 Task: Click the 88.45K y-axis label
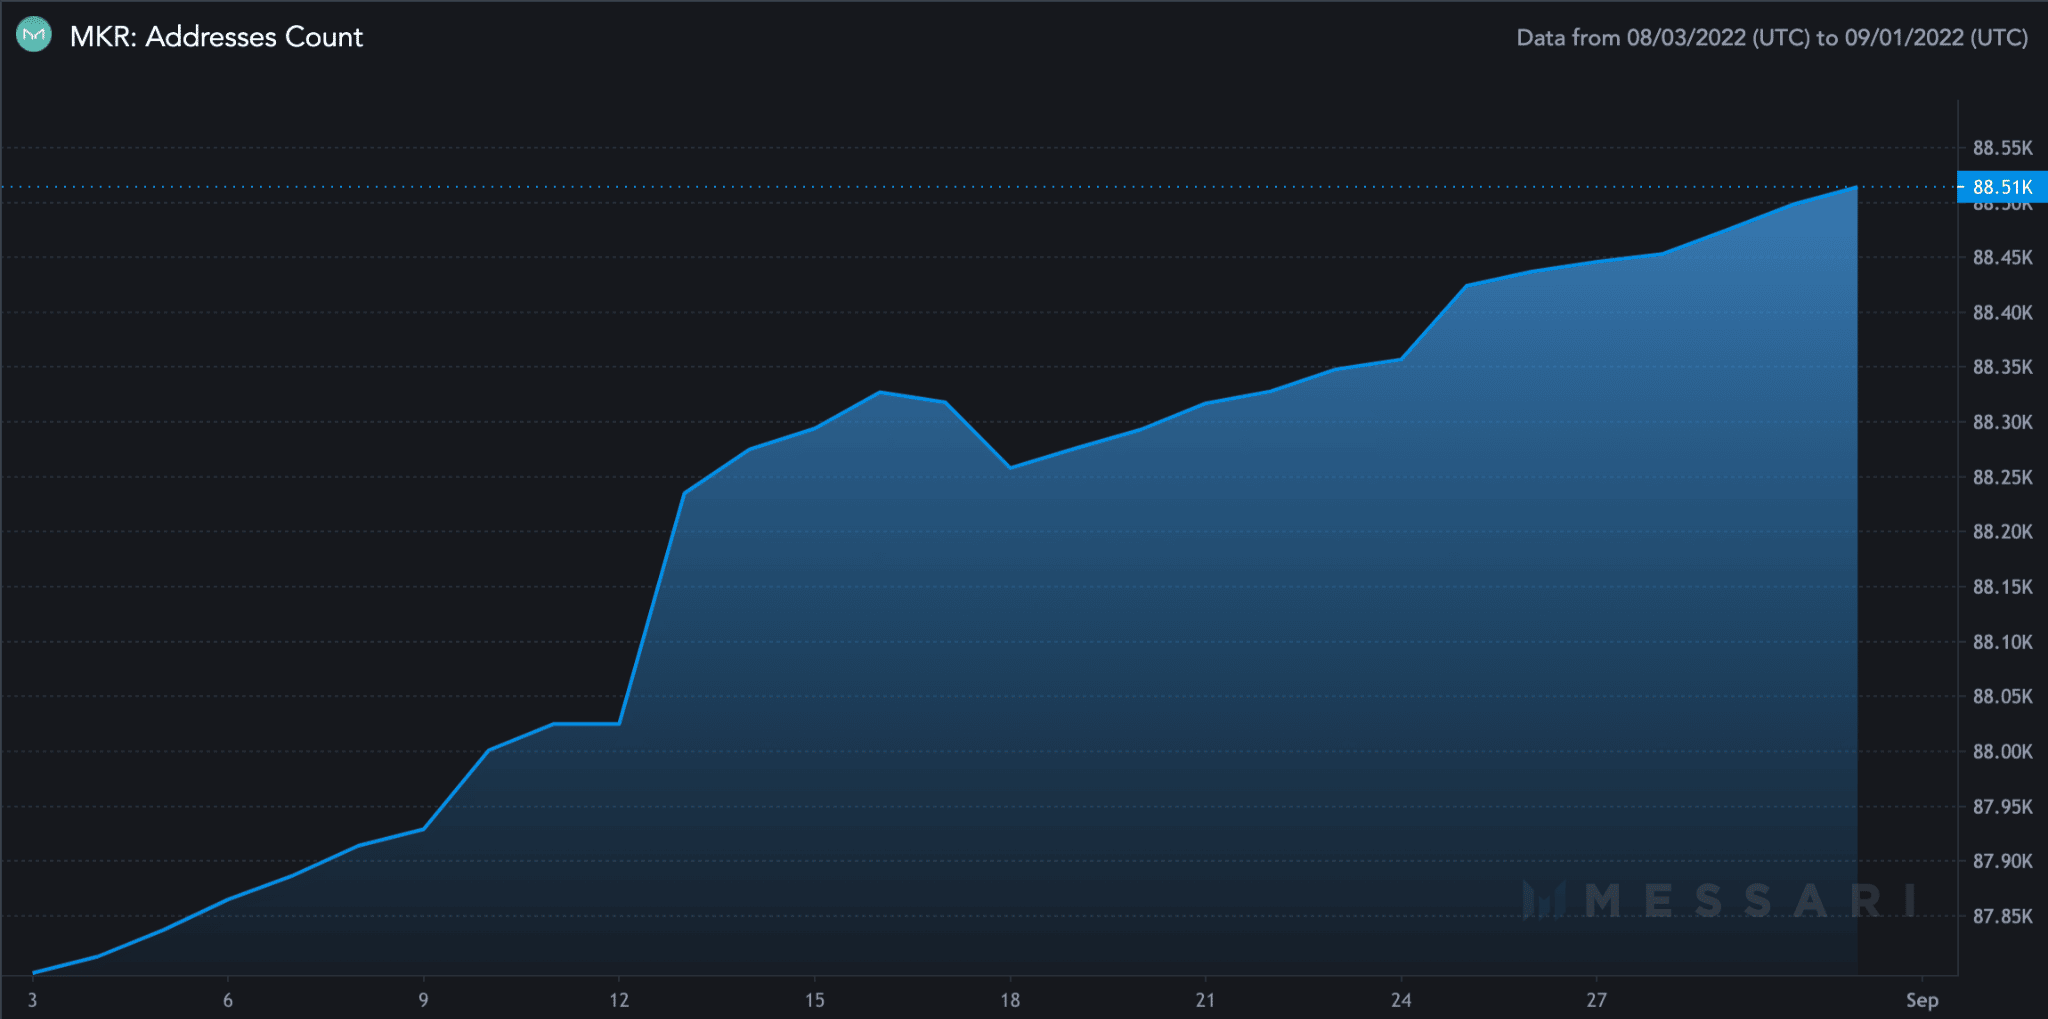[x=2002, y=258]
